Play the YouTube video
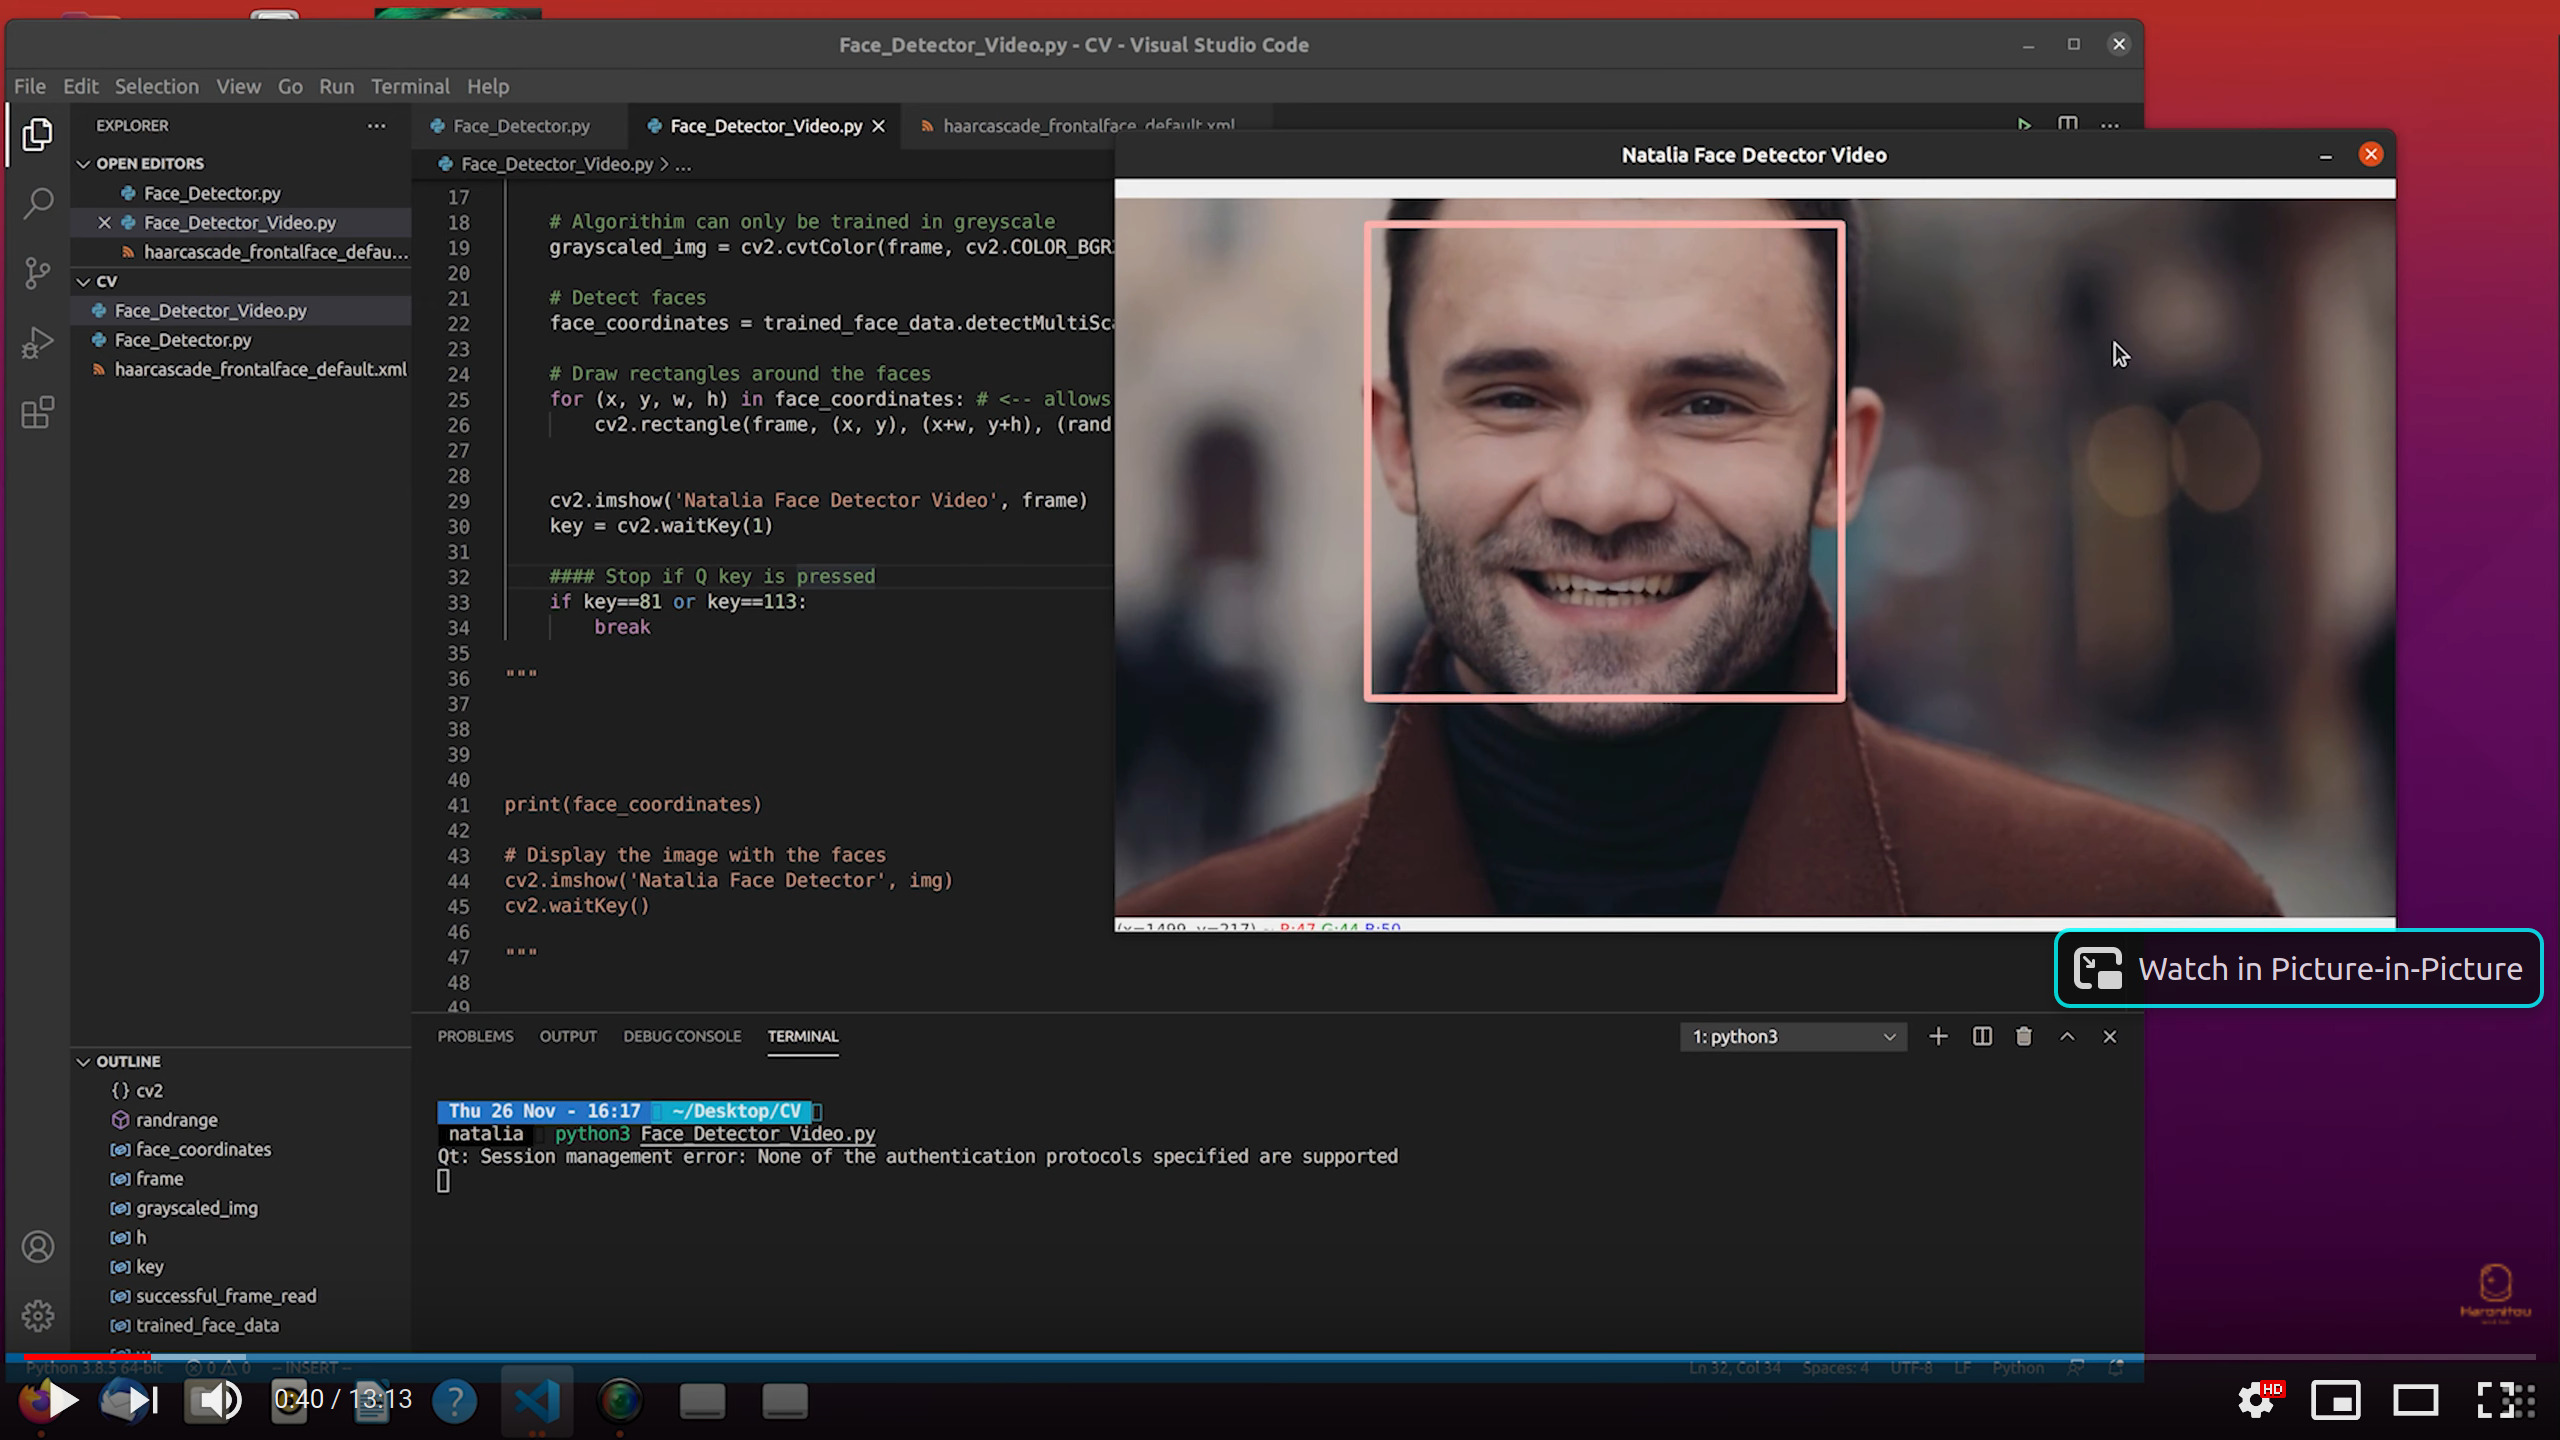This screenshot has height=1440, width=2560. (x=62, y=1399)
